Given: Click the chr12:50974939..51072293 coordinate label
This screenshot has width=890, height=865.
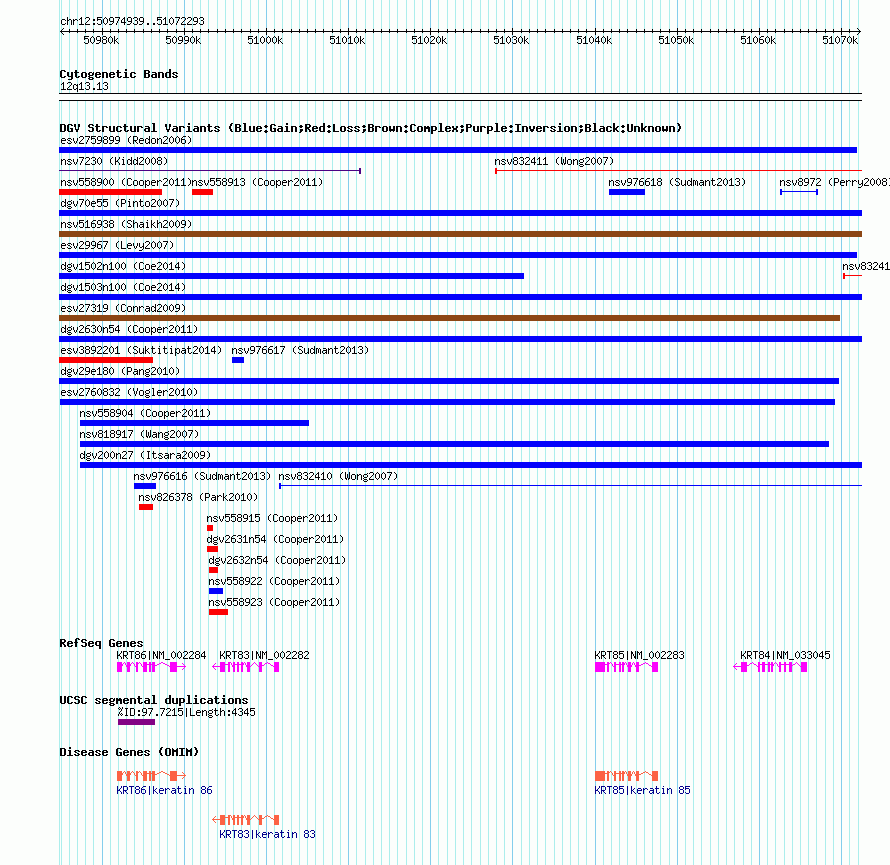Looking at the screenshot, I should [x=132, y=22].
